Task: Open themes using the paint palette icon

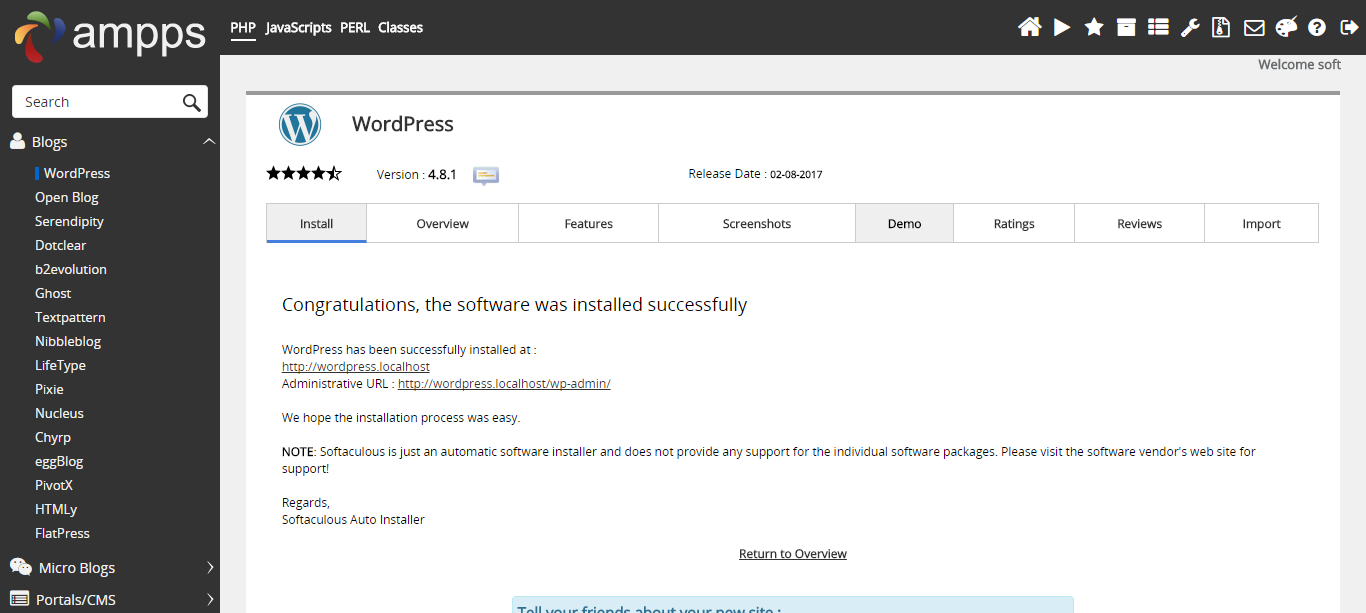Action: point(1286,27)
